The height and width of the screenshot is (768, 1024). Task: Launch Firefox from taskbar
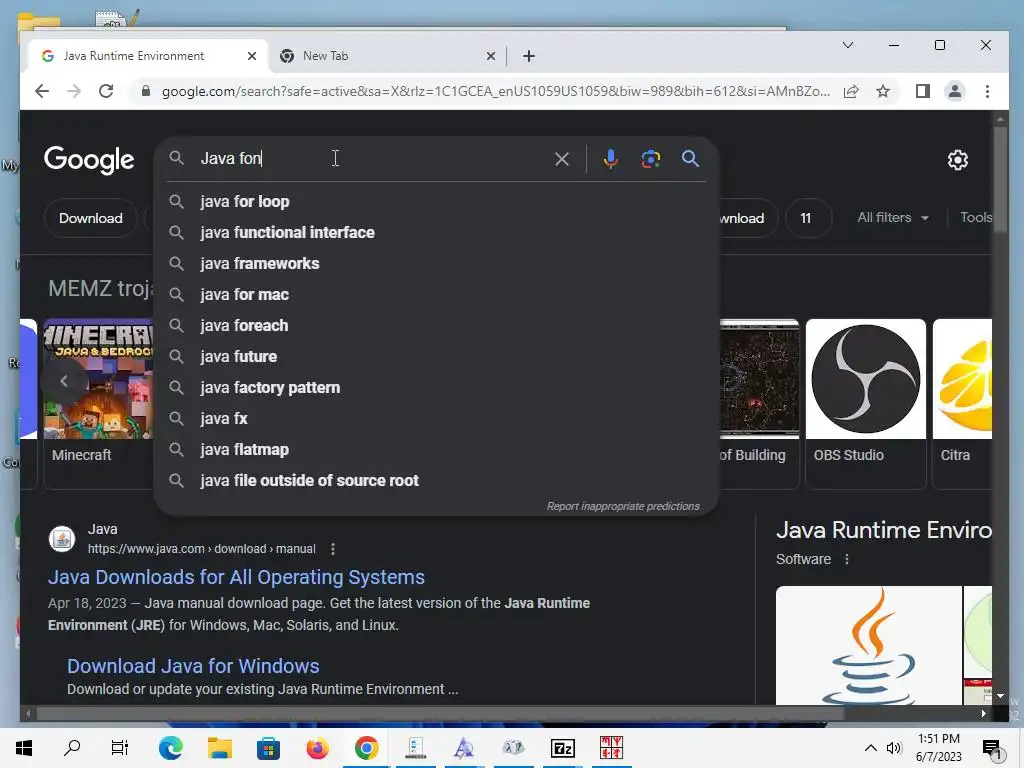[317, 748]
